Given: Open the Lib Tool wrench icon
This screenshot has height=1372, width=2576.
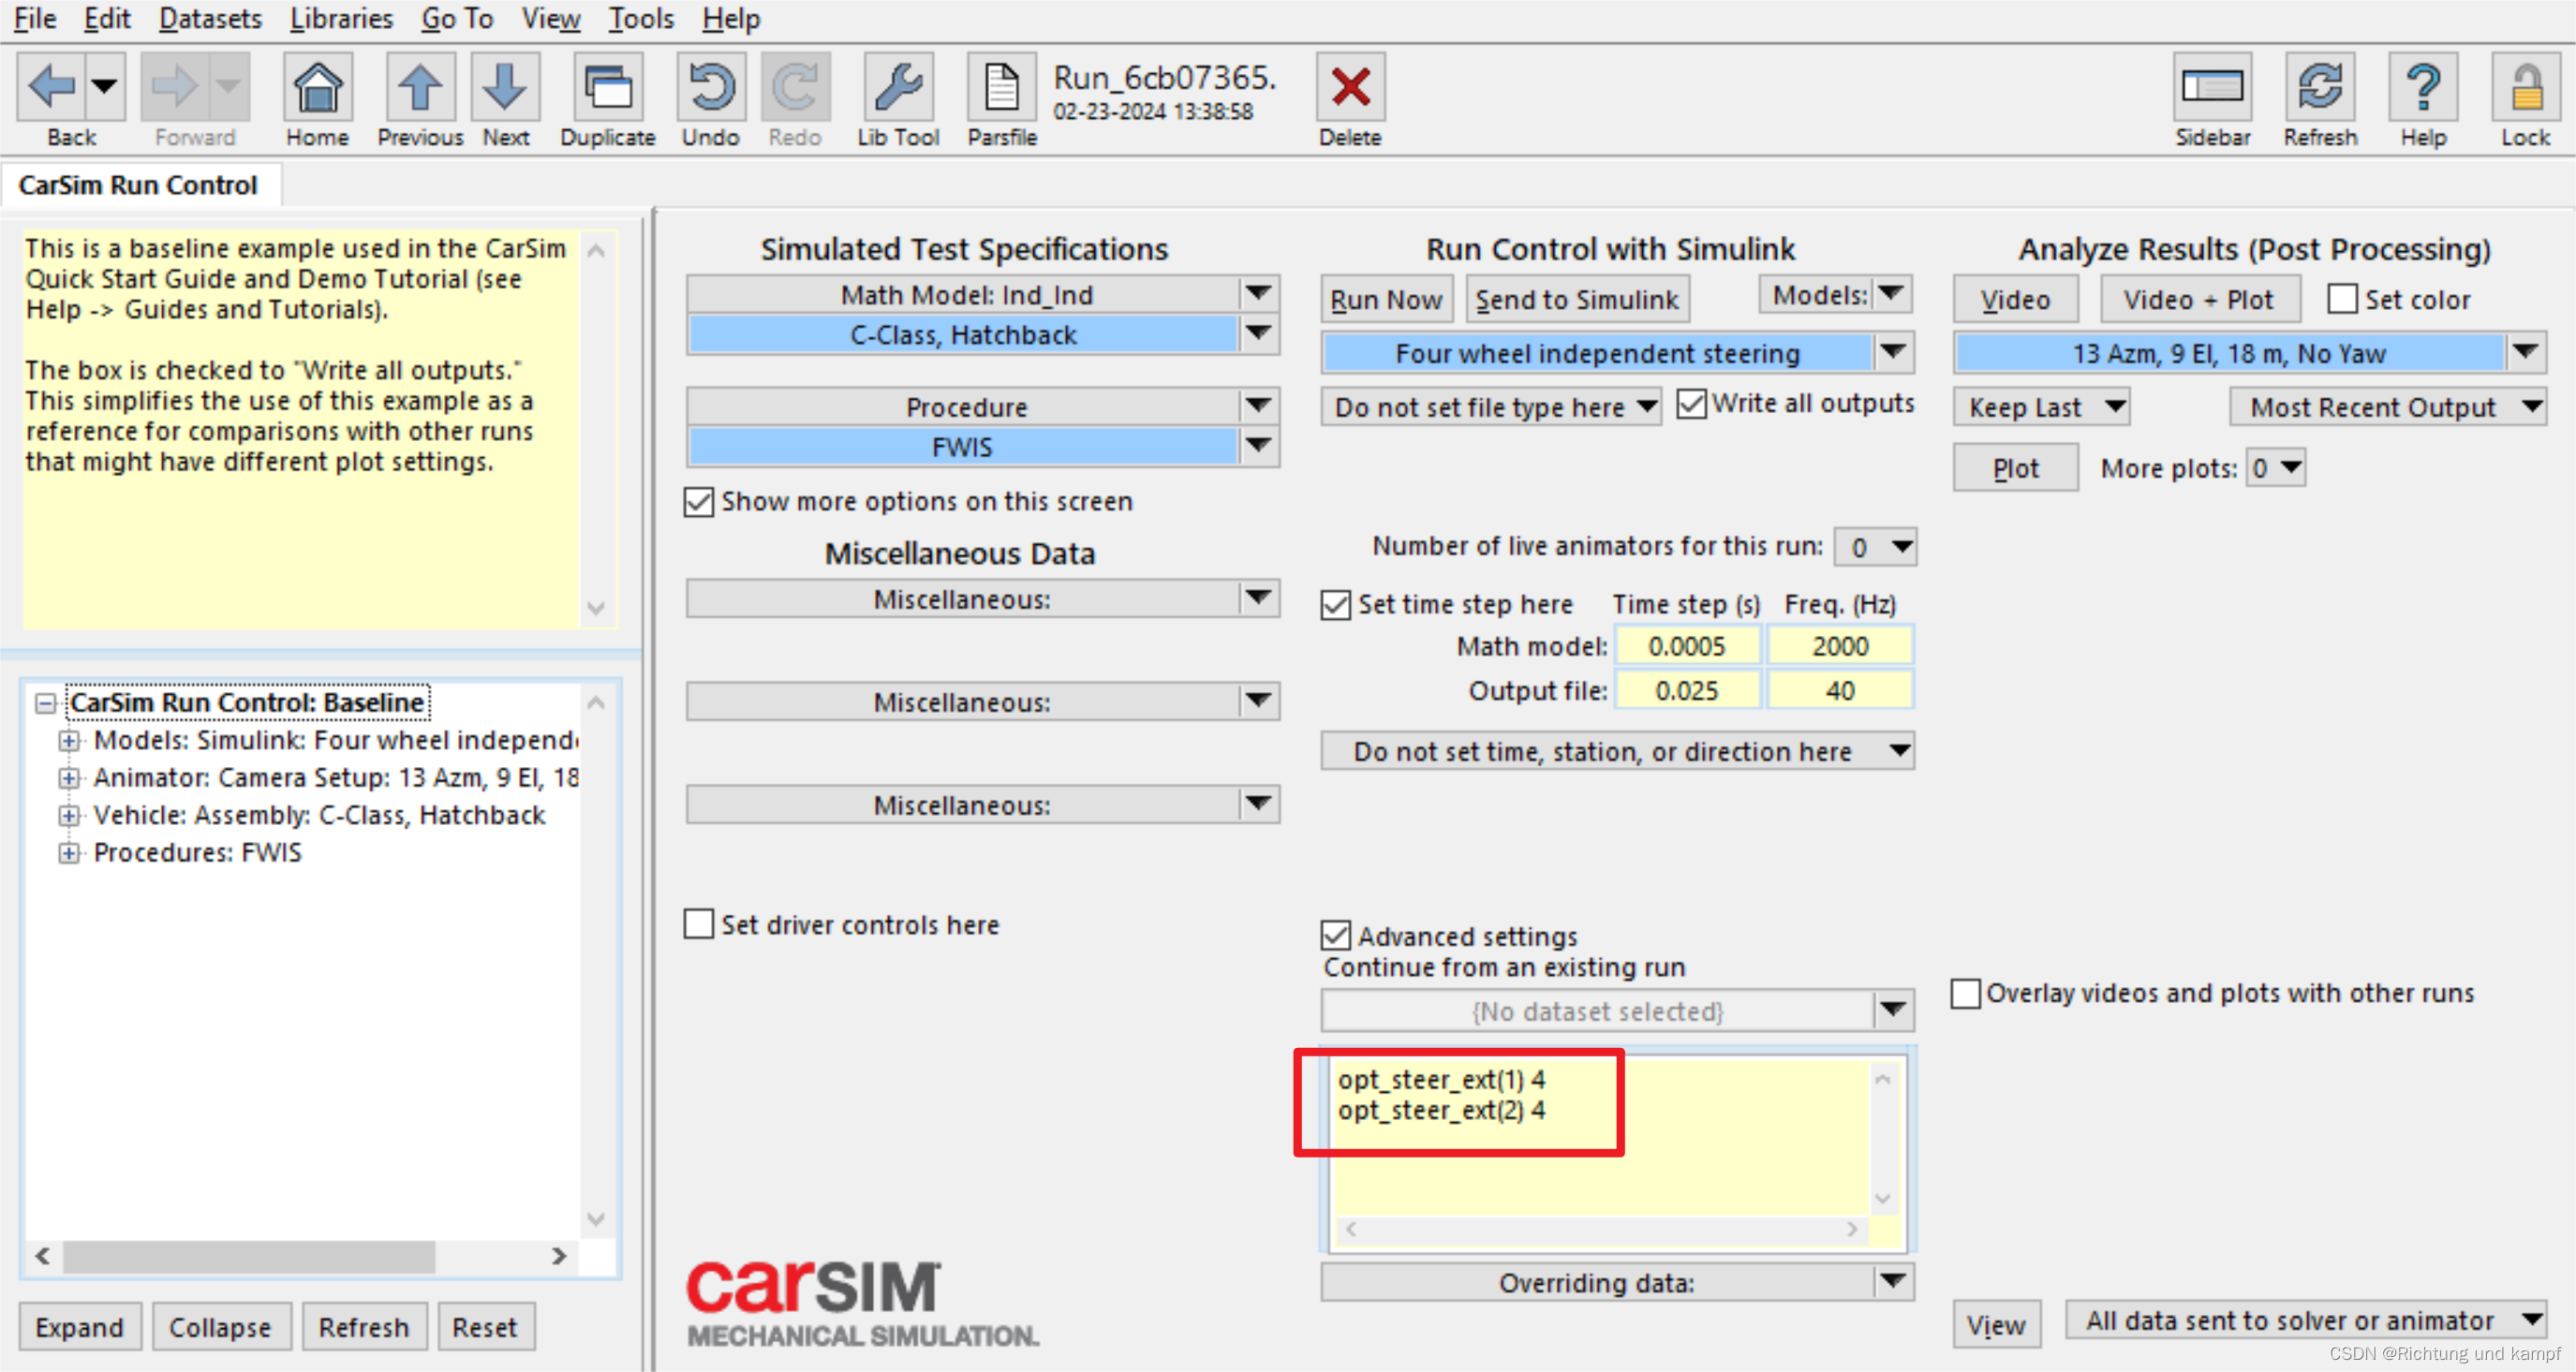Looking at the screenshot, I should point(897,88).
